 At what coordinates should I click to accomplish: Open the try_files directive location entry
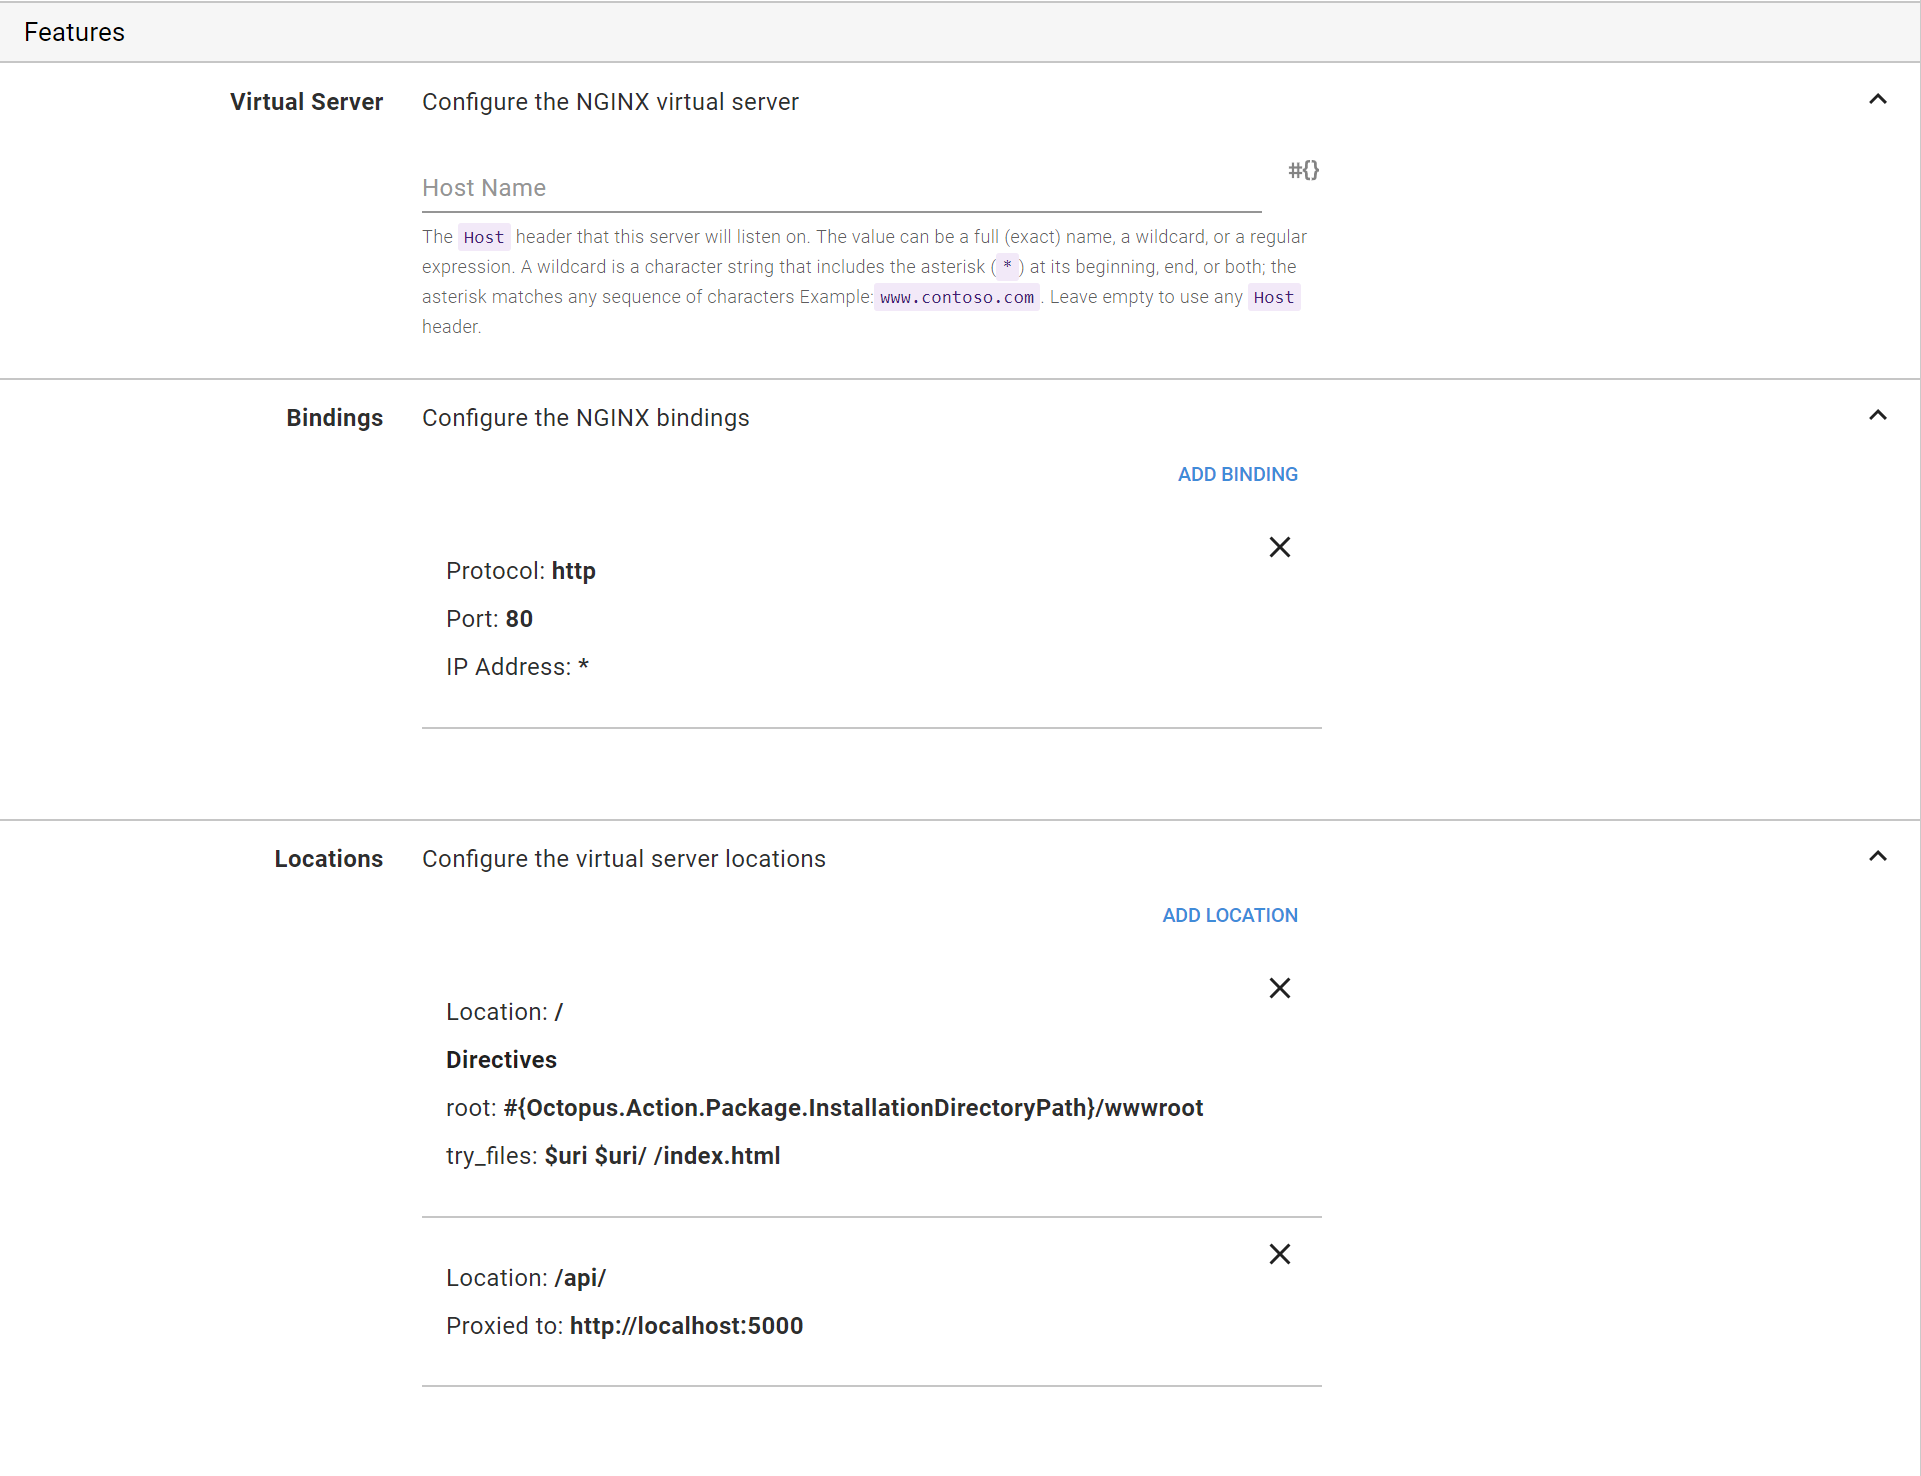click(x=612, y=1156)
